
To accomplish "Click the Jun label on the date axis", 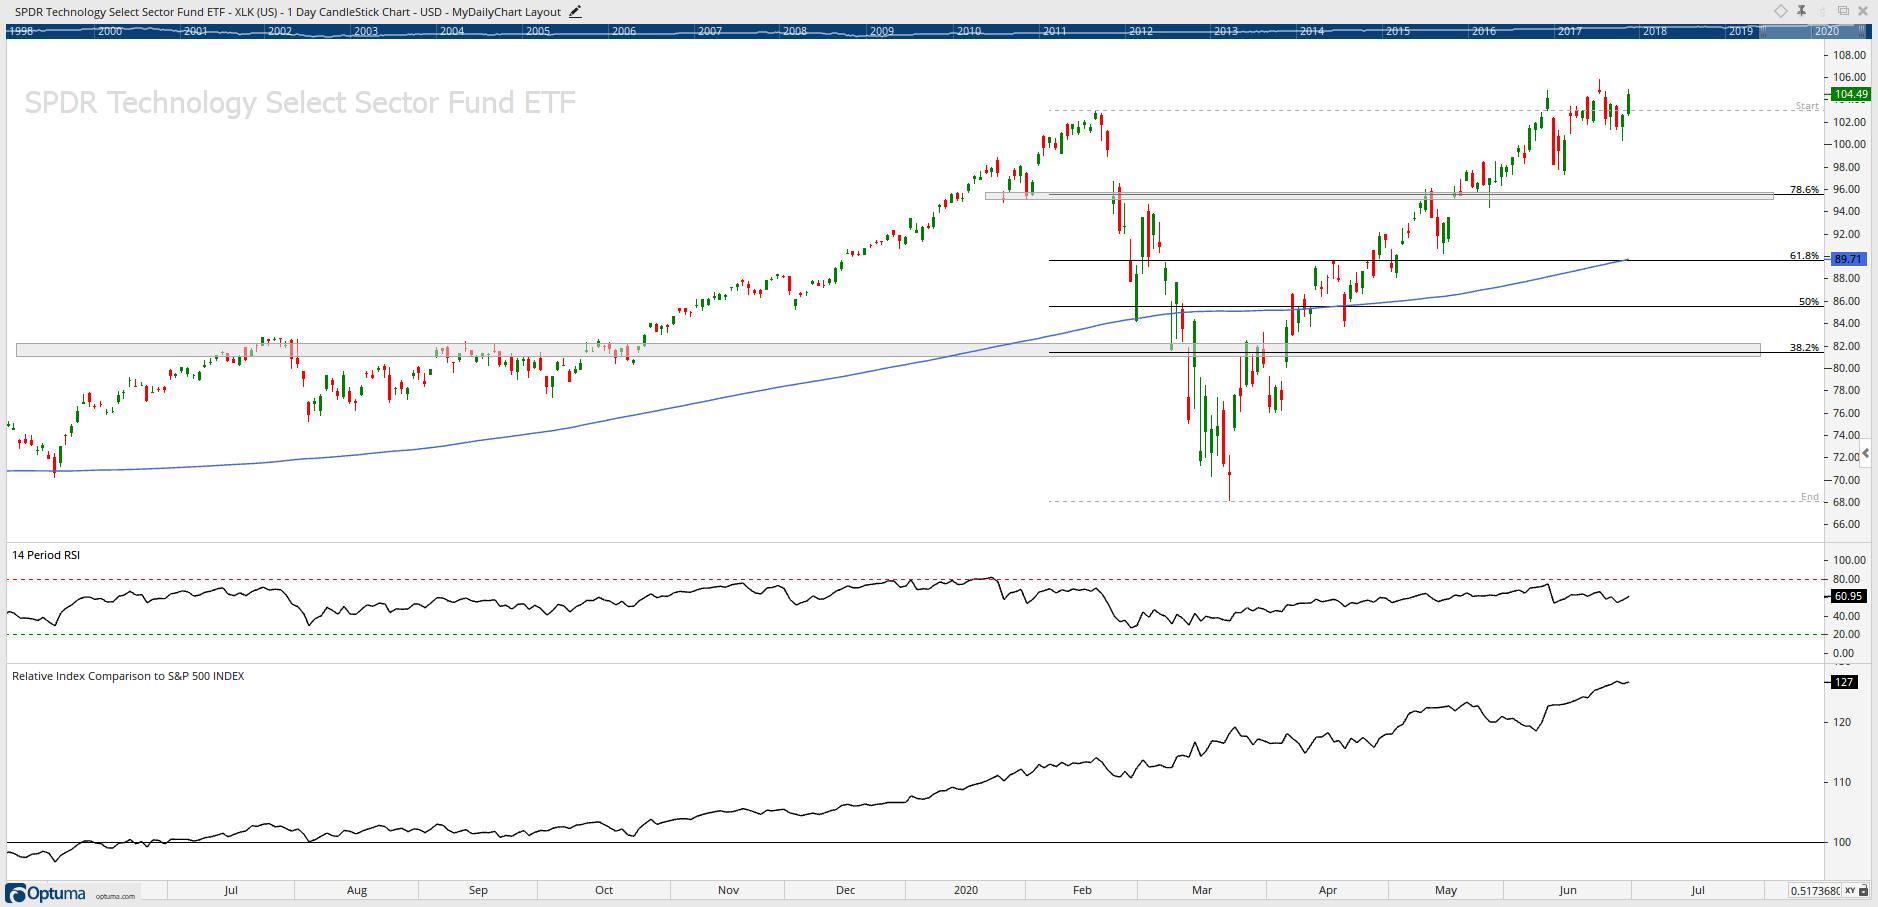I will point(1568,890).
